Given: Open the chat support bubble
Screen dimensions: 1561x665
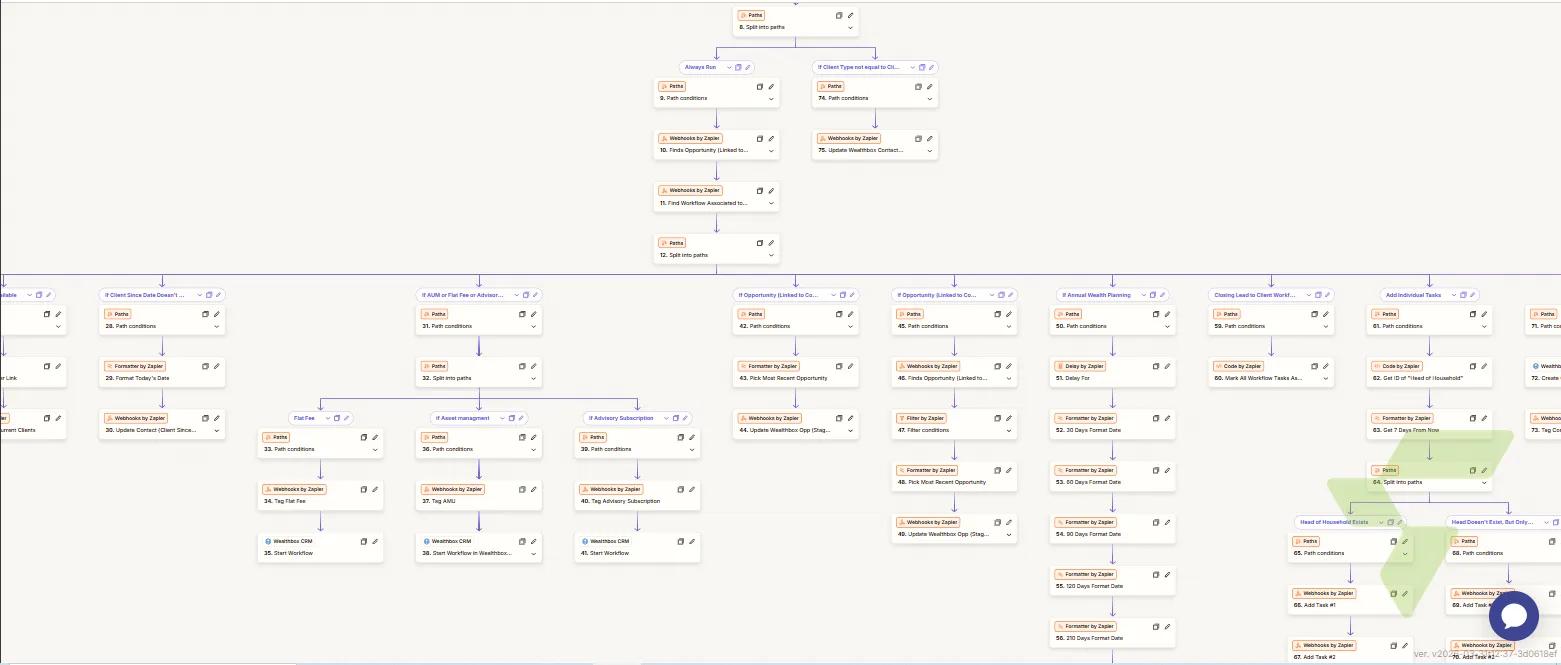Looking at the screenshot, I should [x=1513, y=616].
